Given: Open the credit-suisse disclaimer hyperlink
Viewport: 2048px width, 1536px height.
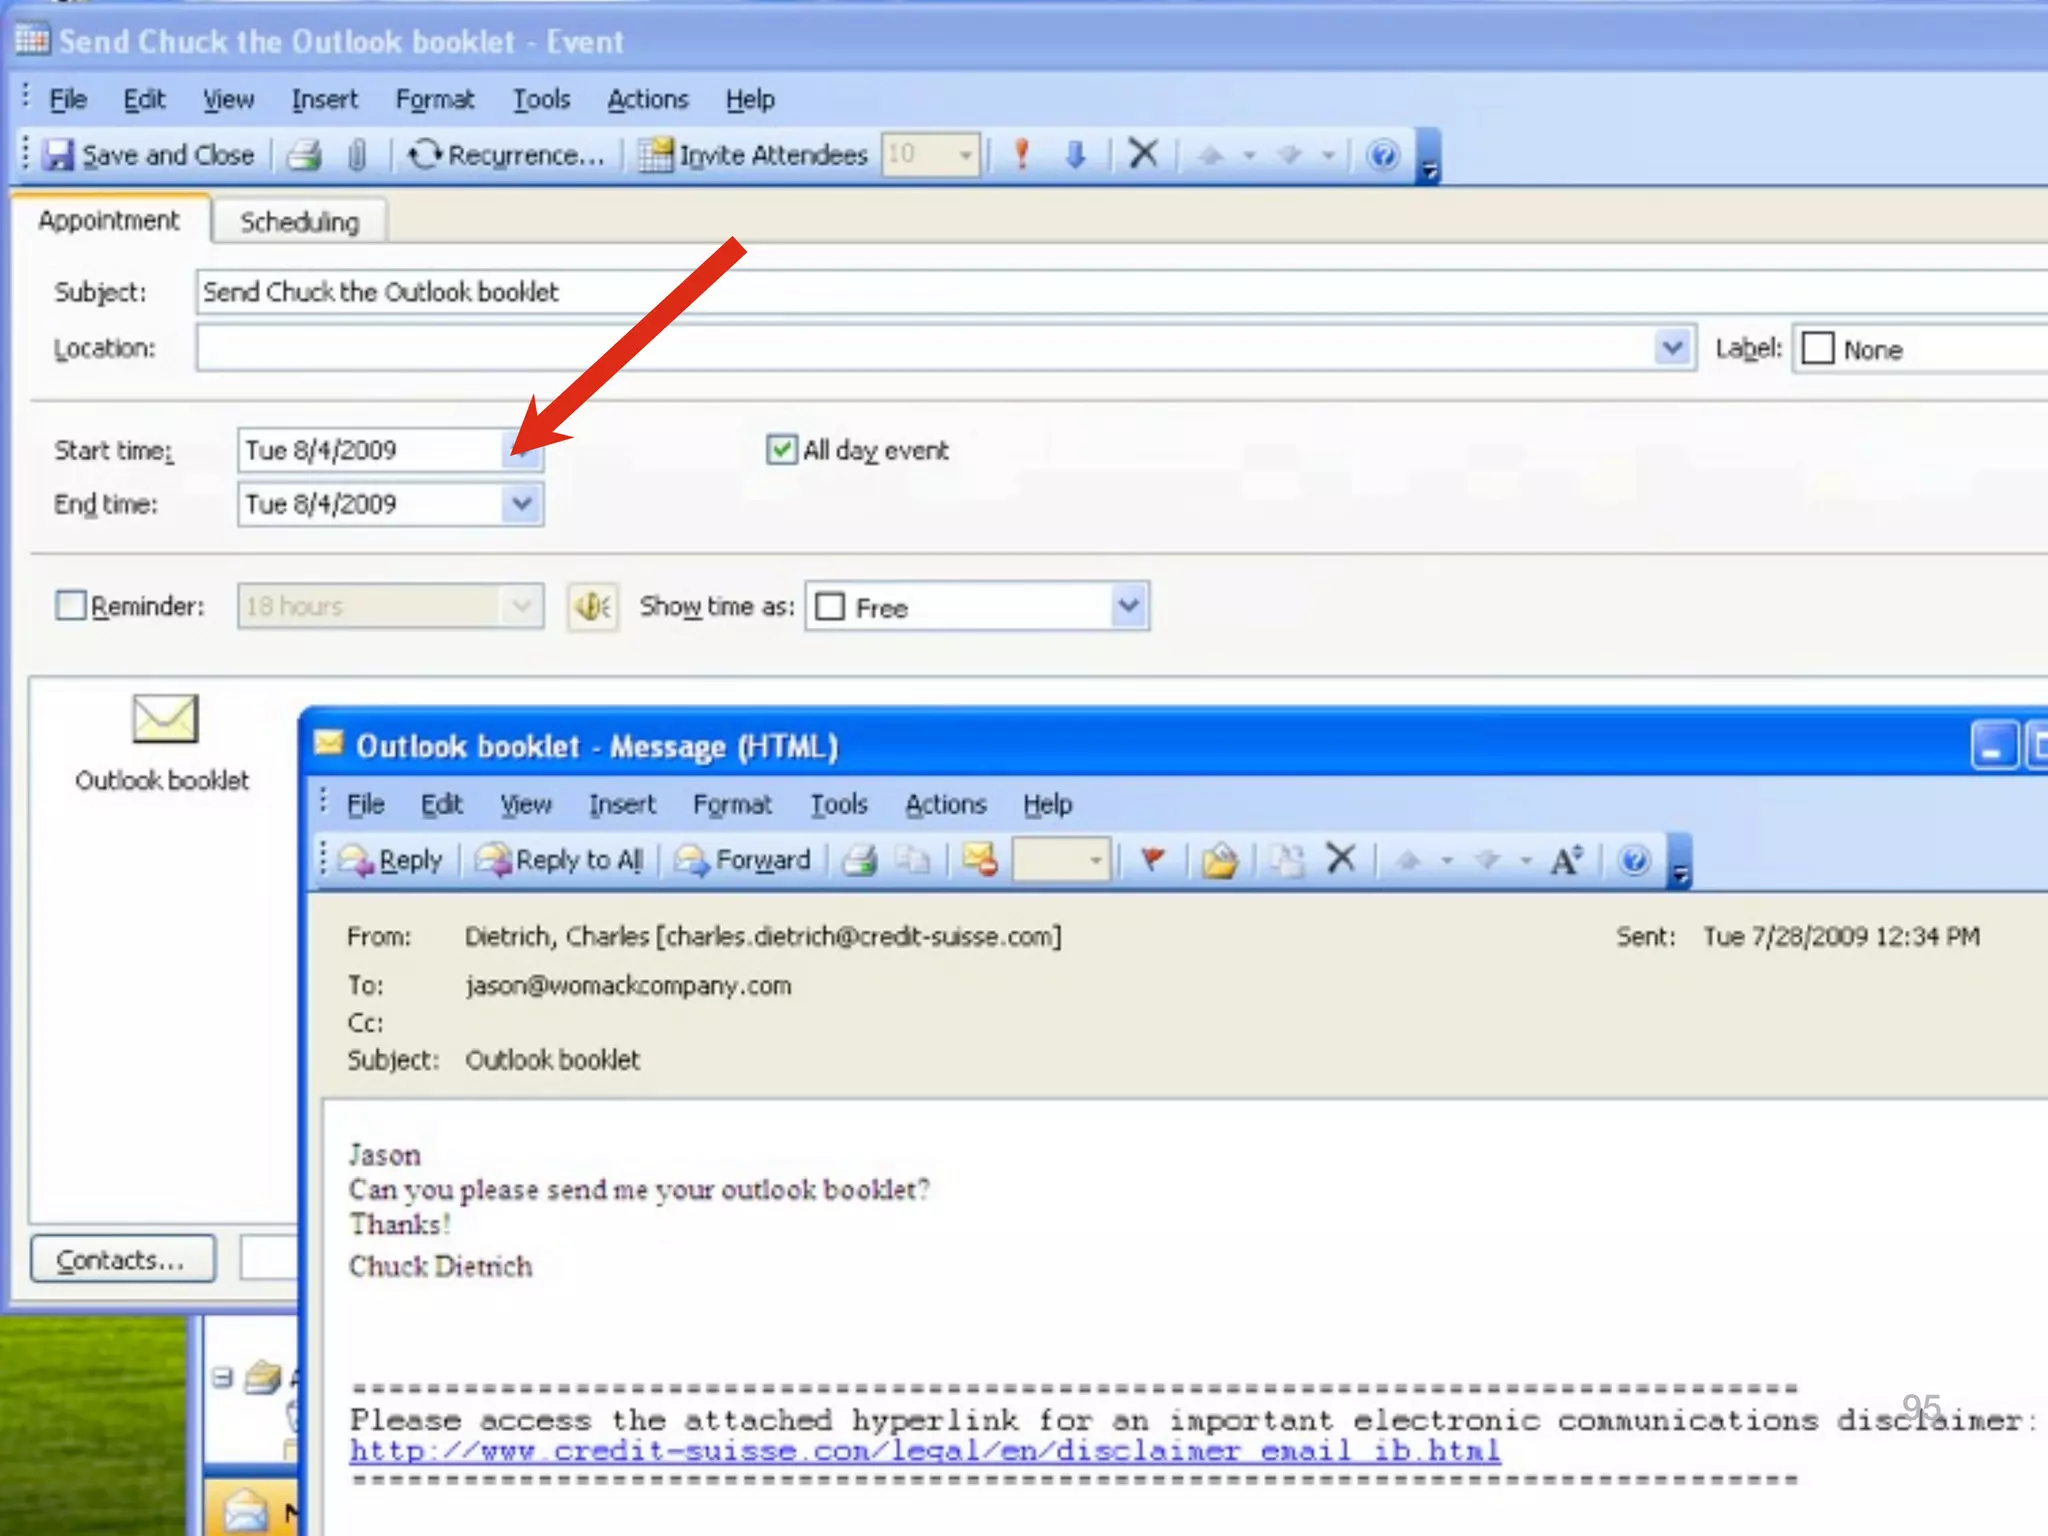Looking at the screenshot, I should tap(924, 1450).
